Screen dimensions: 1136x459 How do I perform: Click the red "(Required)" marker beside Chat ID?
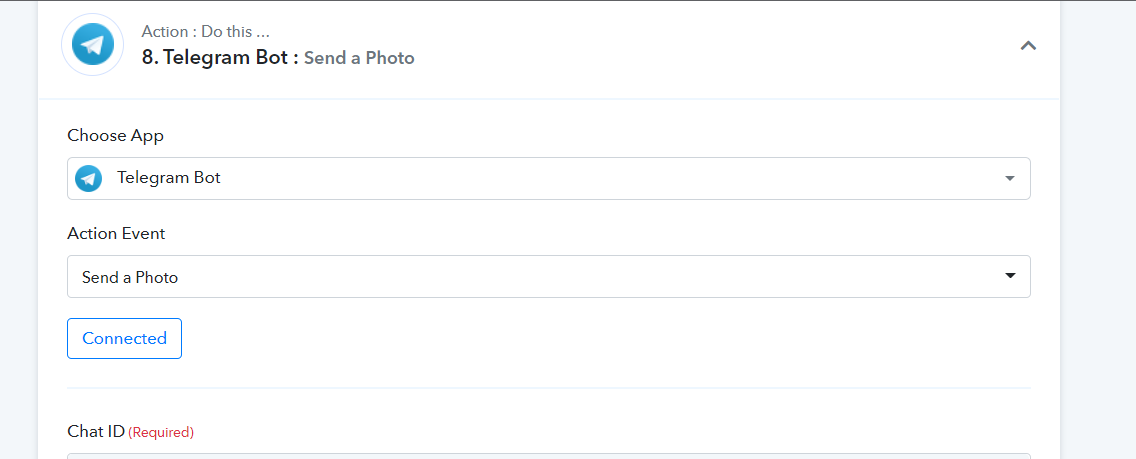pyautogui.click(x=161, y=432)
